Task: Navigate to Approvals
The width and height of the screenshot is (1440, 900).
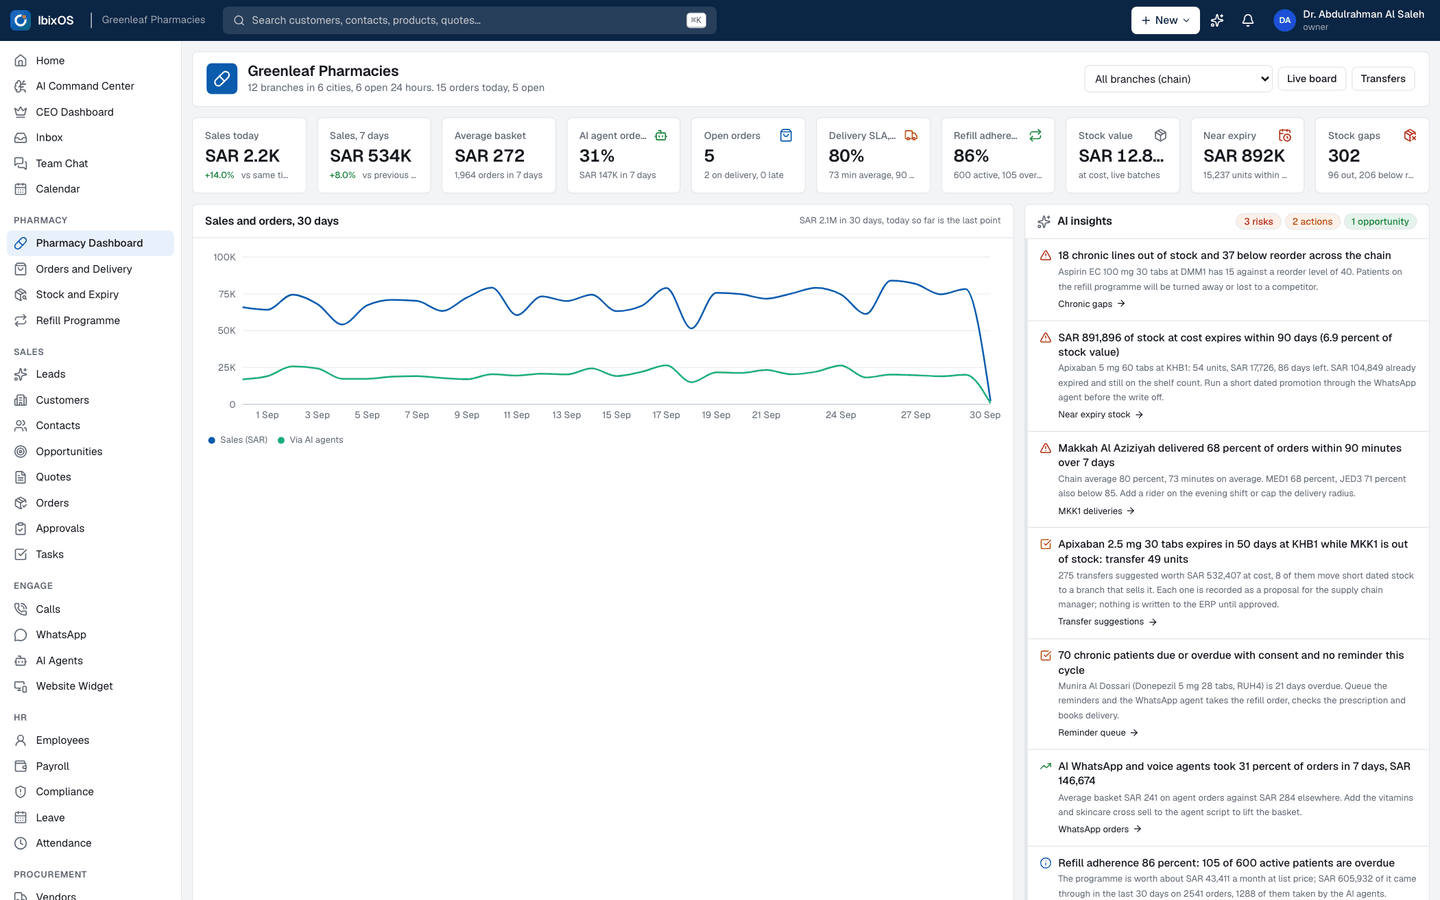Action: click(x=90, y=529)
